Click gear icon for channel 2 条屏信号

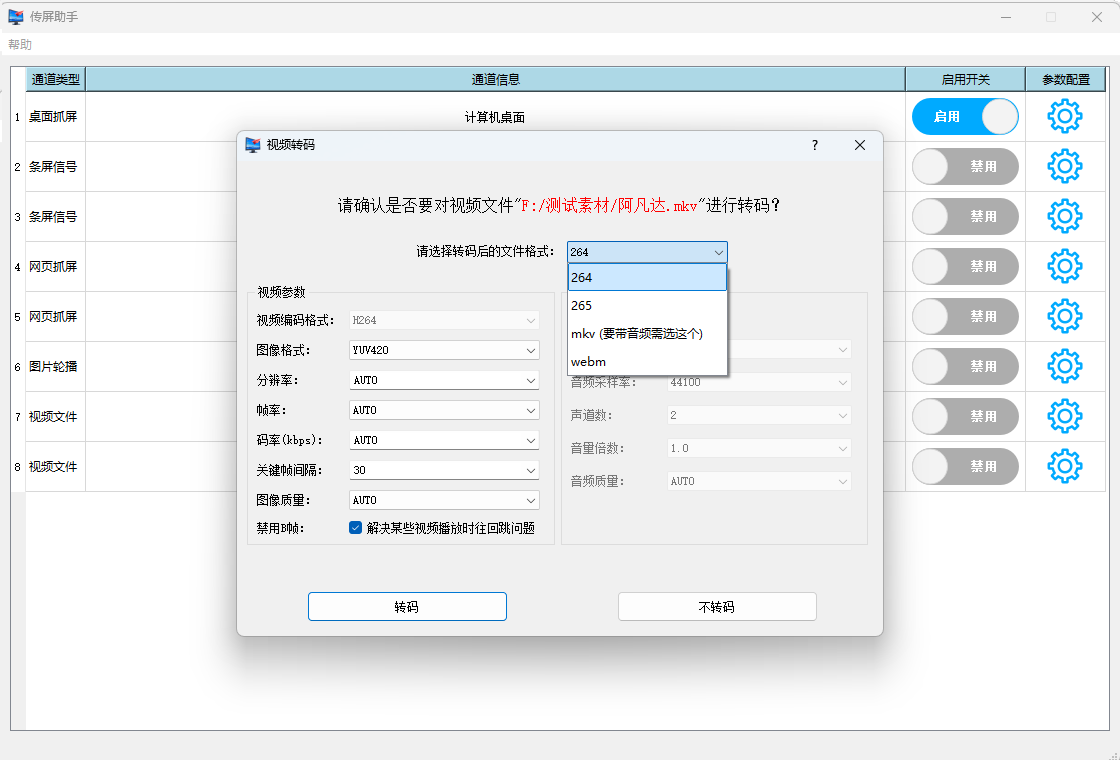click(1064, 166)
